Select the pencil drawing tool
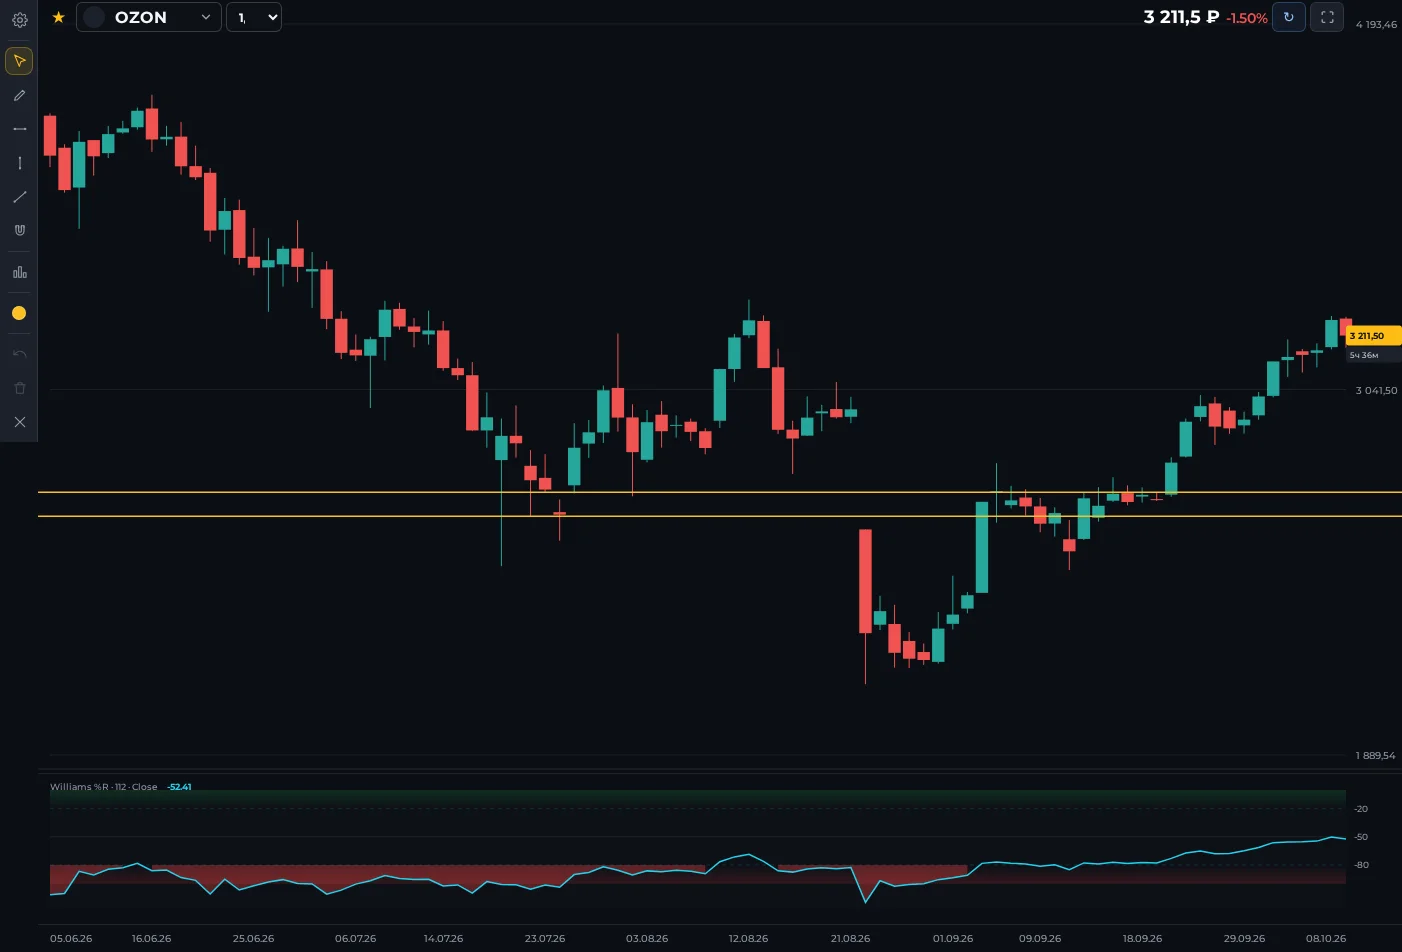Screen dimensions: 1402x952 19,95
